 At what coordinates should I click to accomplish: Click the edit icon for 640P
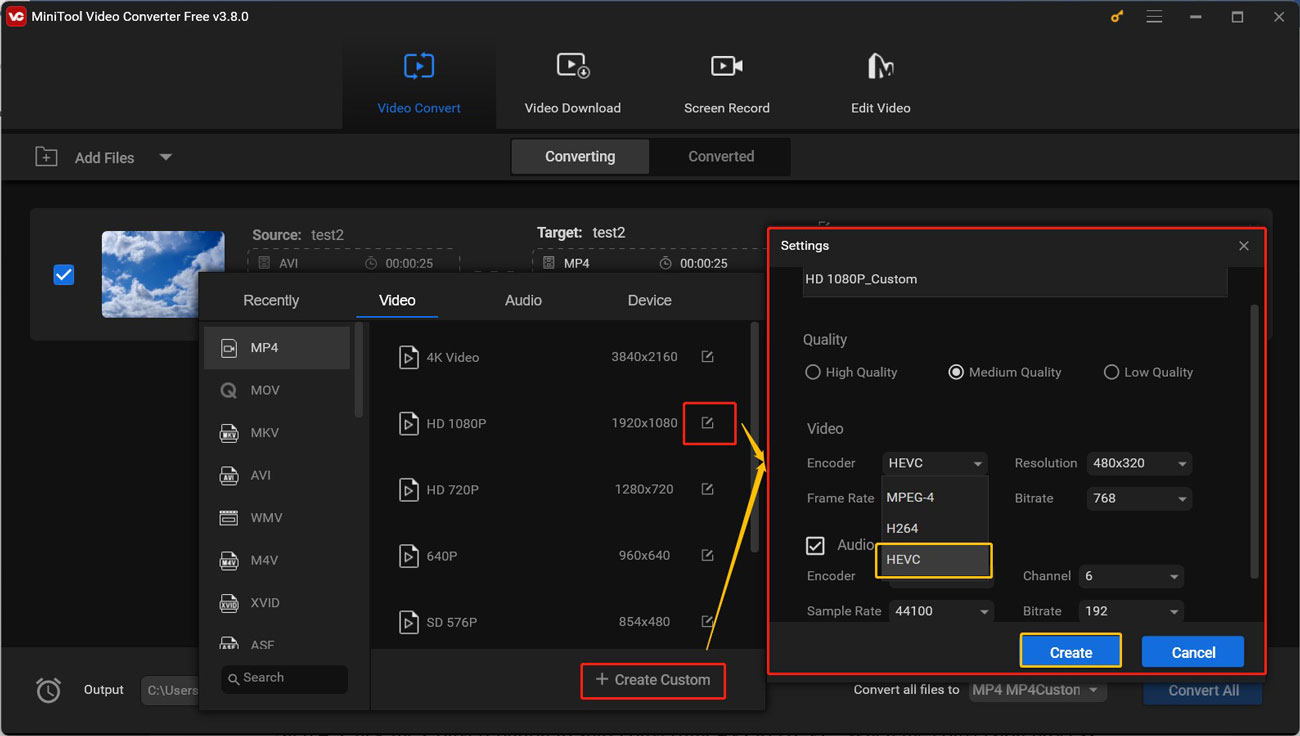pyautogui.click(x=707, y=555)
